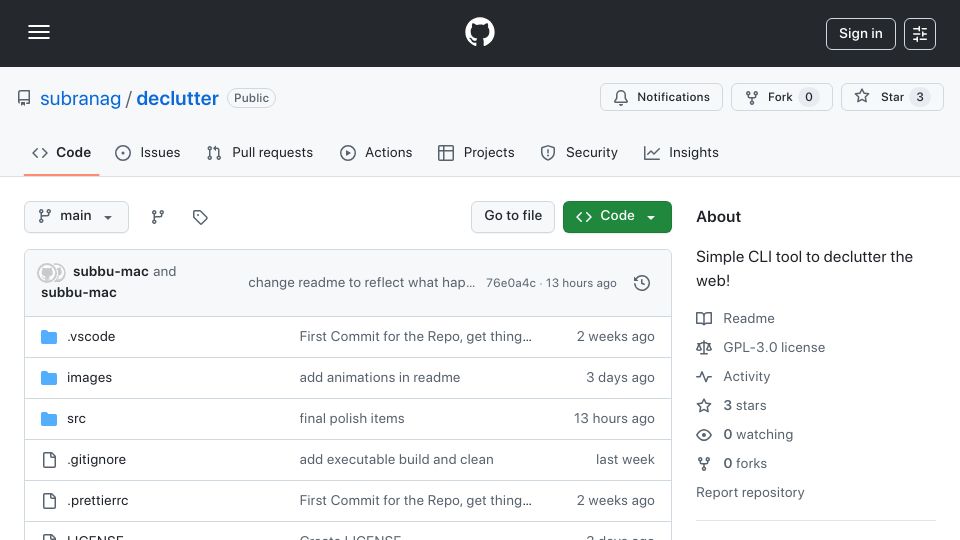
Task: Switch to the Code tab
Action: coord(61,152)
